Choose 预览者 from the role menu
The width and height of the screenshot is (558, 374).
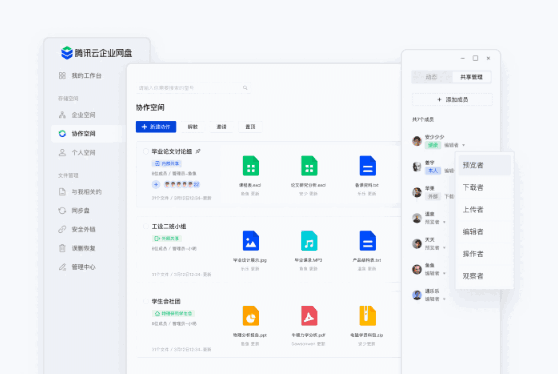(x=484, y=165)
